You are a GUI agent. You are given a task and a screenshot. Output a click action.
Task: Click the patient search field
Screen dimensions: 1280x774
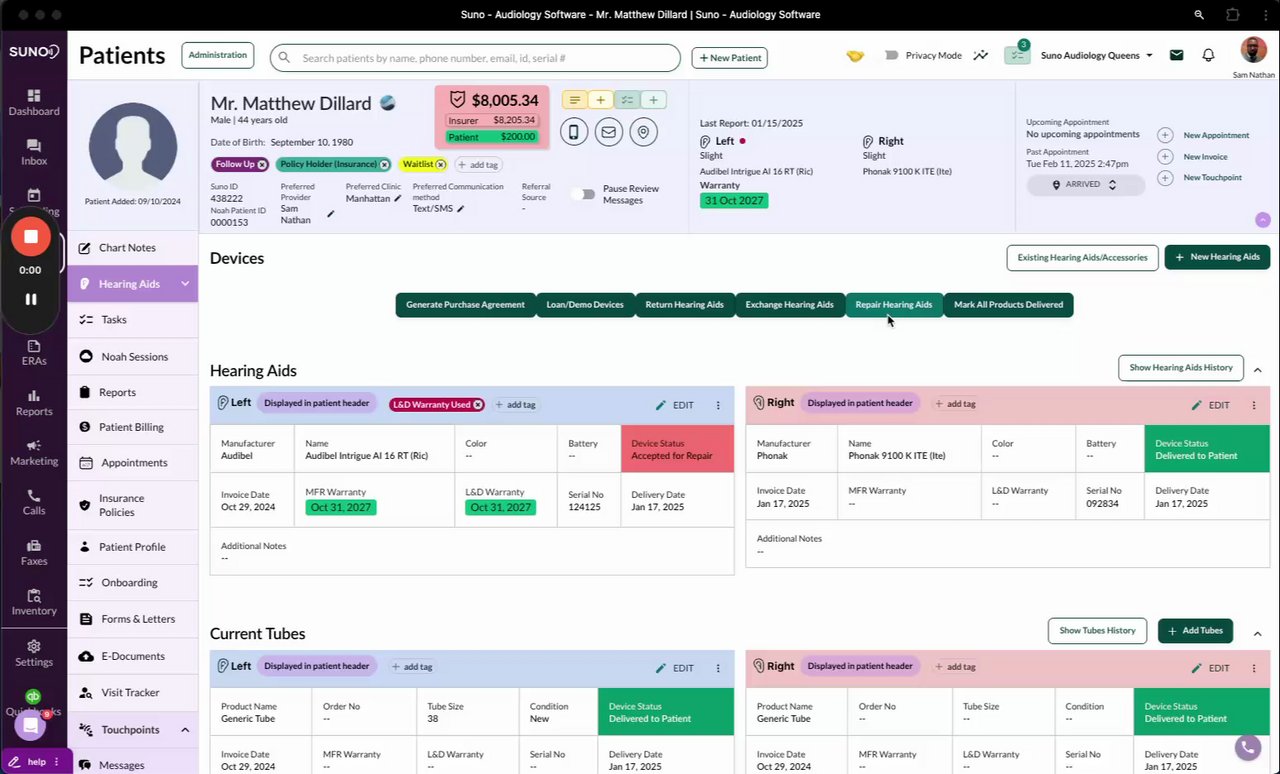[x=475, y=58]
